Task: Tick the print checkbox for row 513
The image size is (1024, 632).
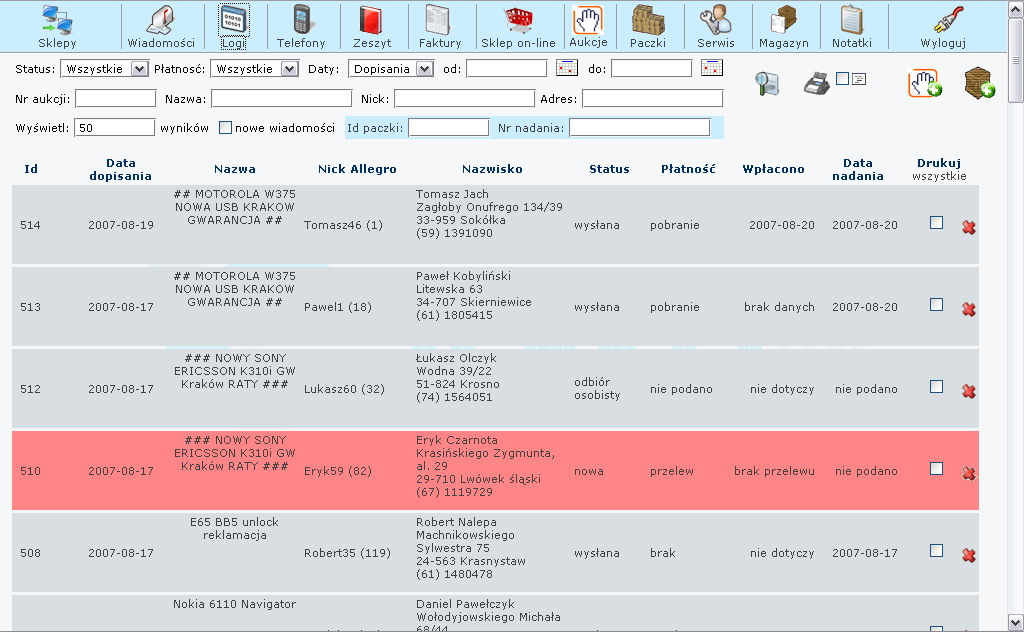Action: pos(936,305)
